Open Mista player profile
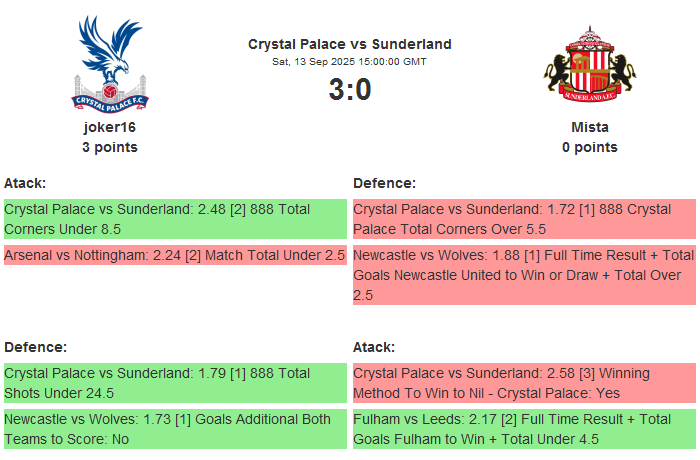Screen dimensions: 700x460 pyautogui.click(x=590, y=127)
